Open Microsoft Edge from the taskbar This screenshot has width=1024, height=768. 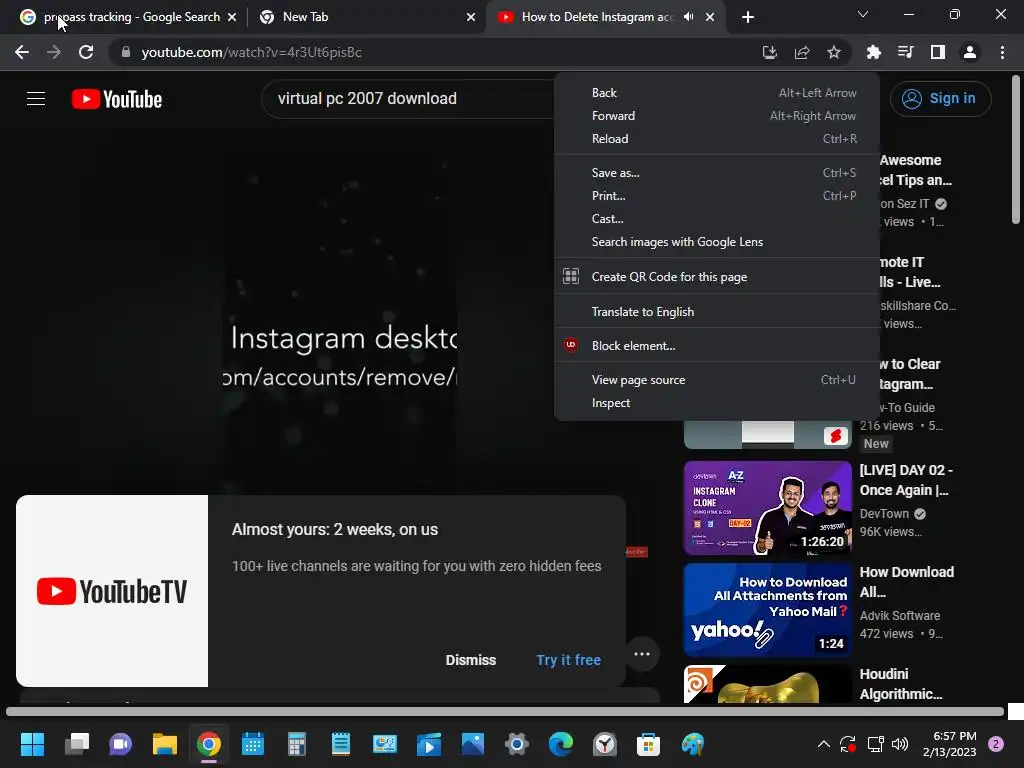(x=561, y=744)
